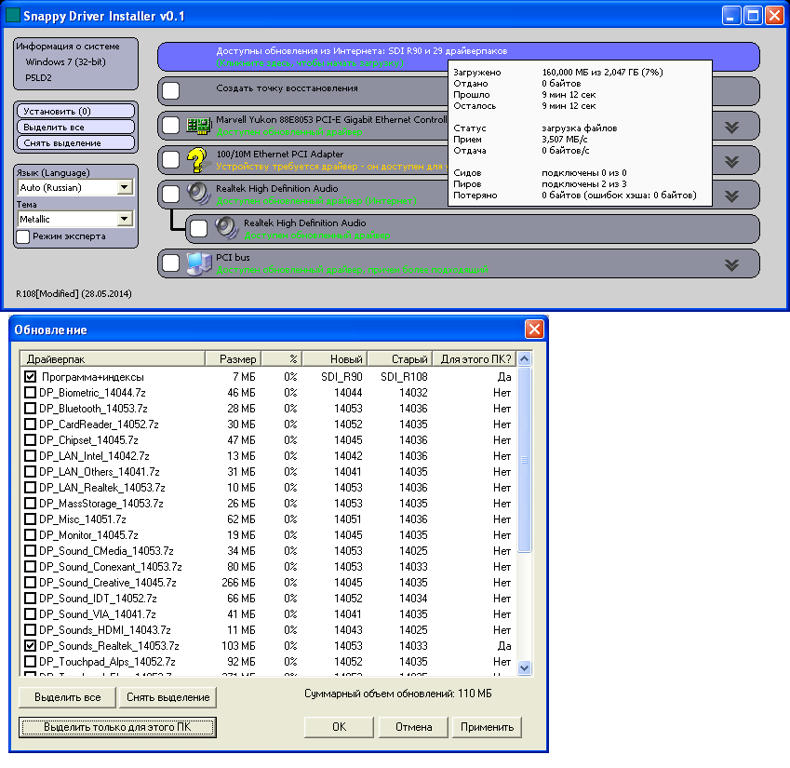790x768 pixels.
Task: Check the DP_Bluetooth_14053.7z checkbox
Action: click(x=30, y=408)
